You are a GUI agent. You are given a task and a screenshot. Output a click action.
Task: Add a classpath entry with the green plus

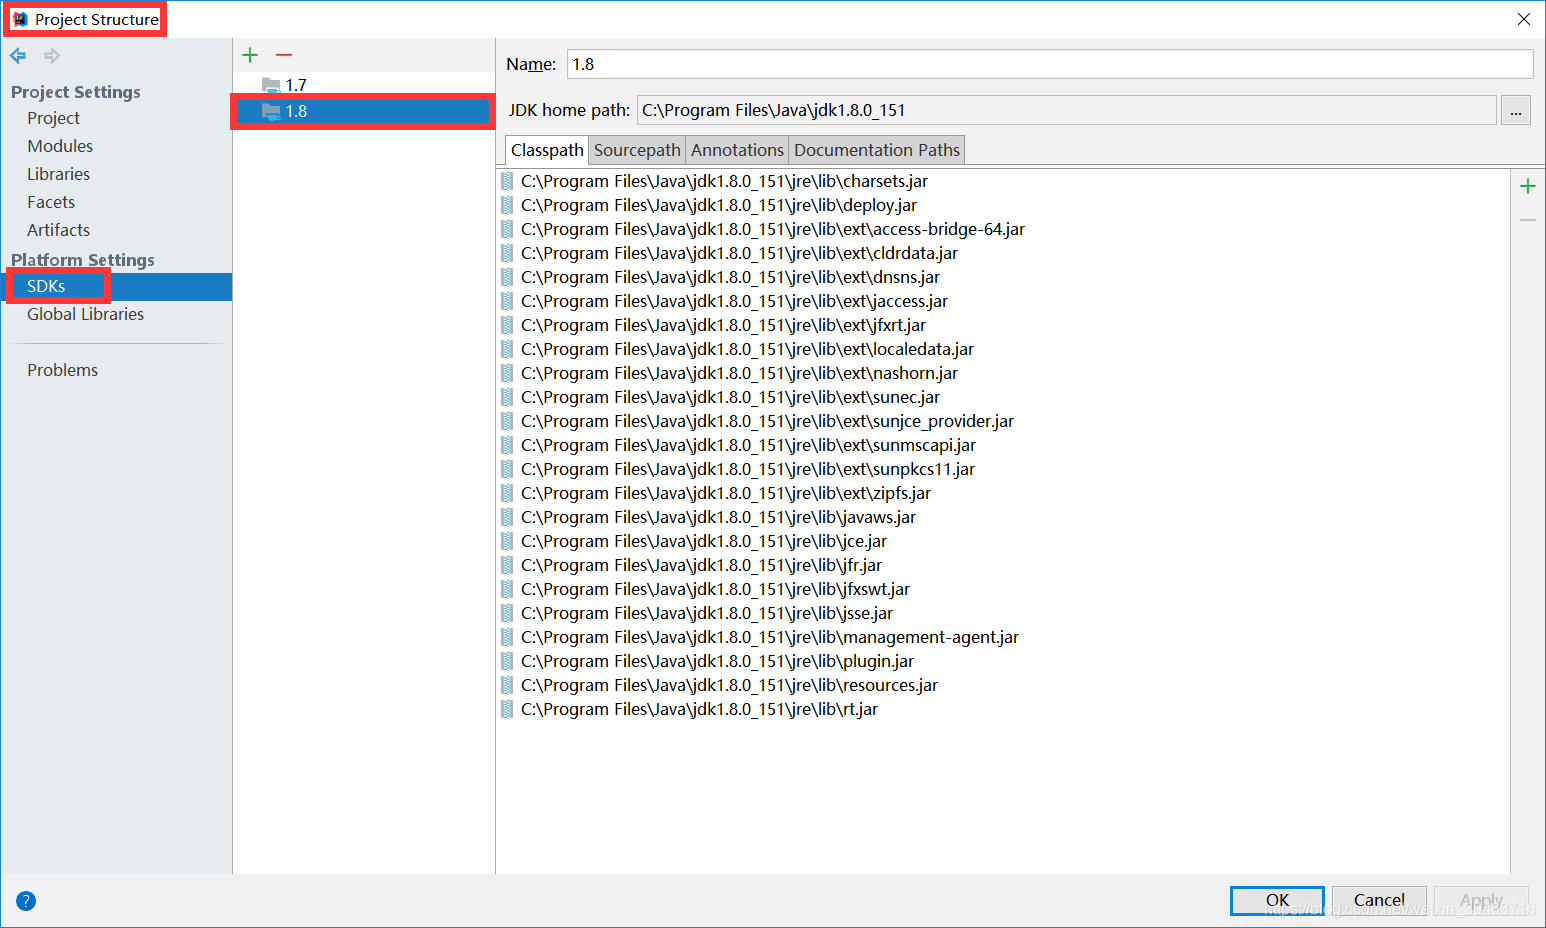[x=1528, y=186]
